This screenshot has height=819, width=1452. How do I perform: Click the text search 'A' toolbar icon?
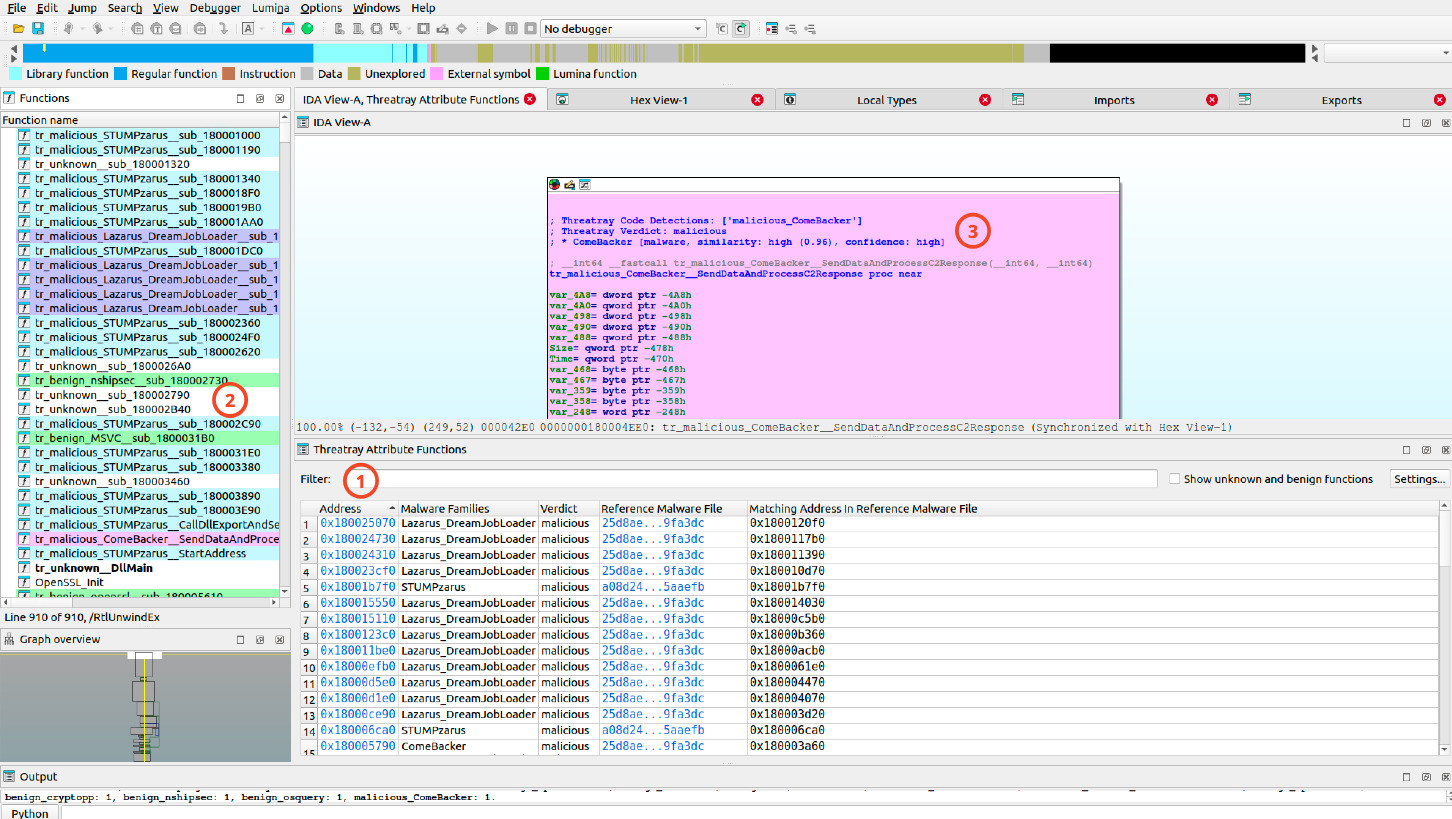(x=247, y=29)
